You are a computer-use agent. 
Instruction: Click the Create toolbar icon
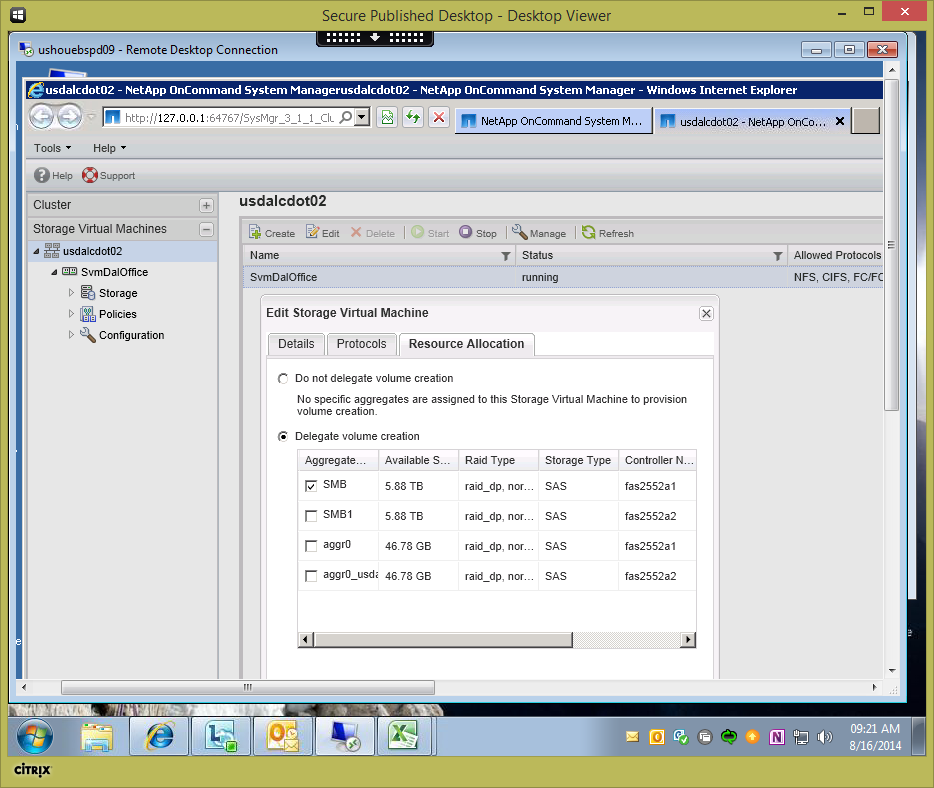[256, 233]
